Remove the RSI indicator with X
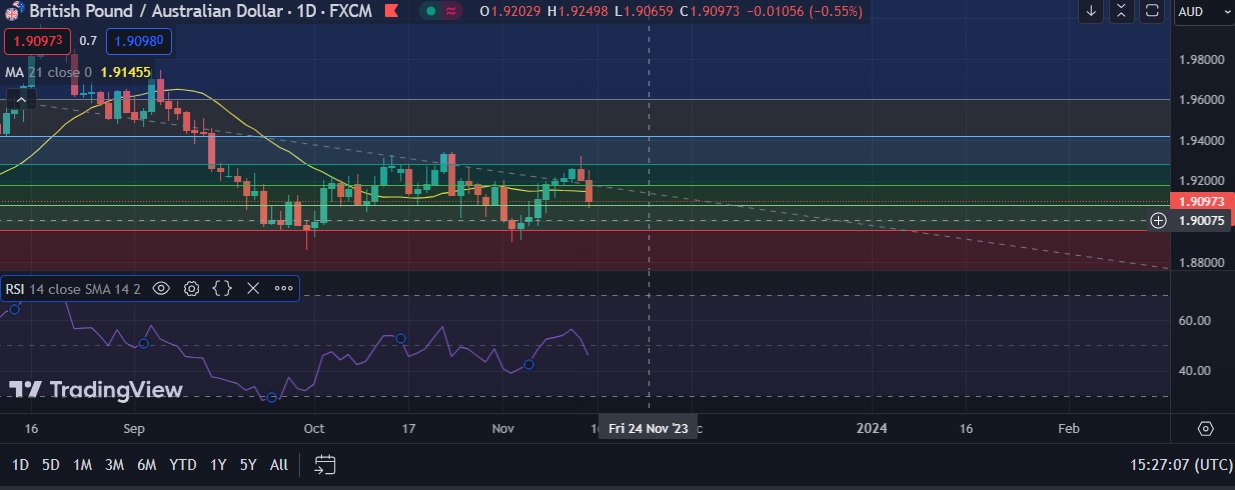Screen dimensions: 1235x490 pos(253,288)
